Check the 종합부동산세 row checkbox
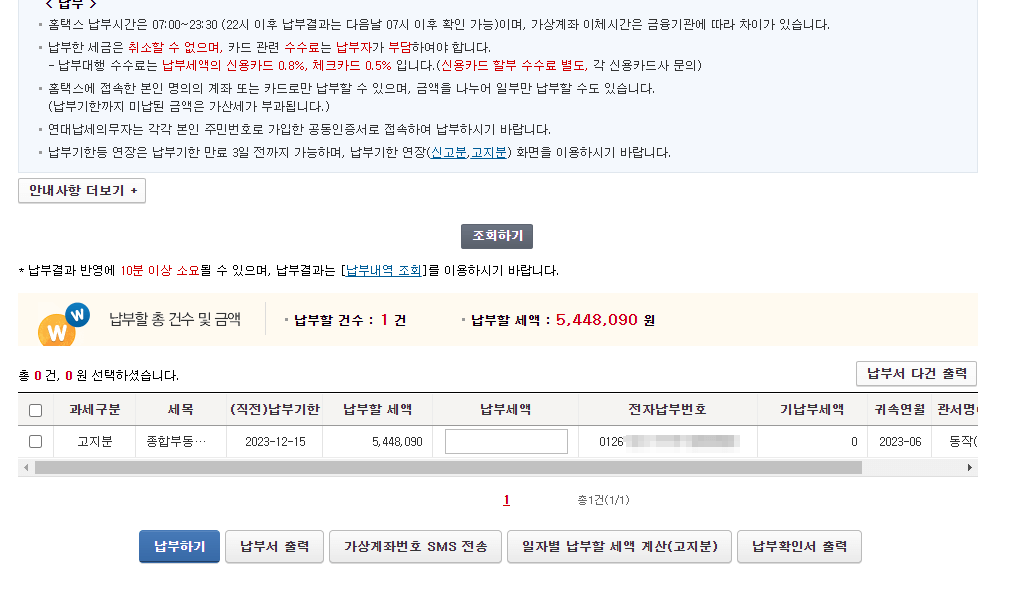The width and height of the screenshot is (1013, 605). point(37,441)
